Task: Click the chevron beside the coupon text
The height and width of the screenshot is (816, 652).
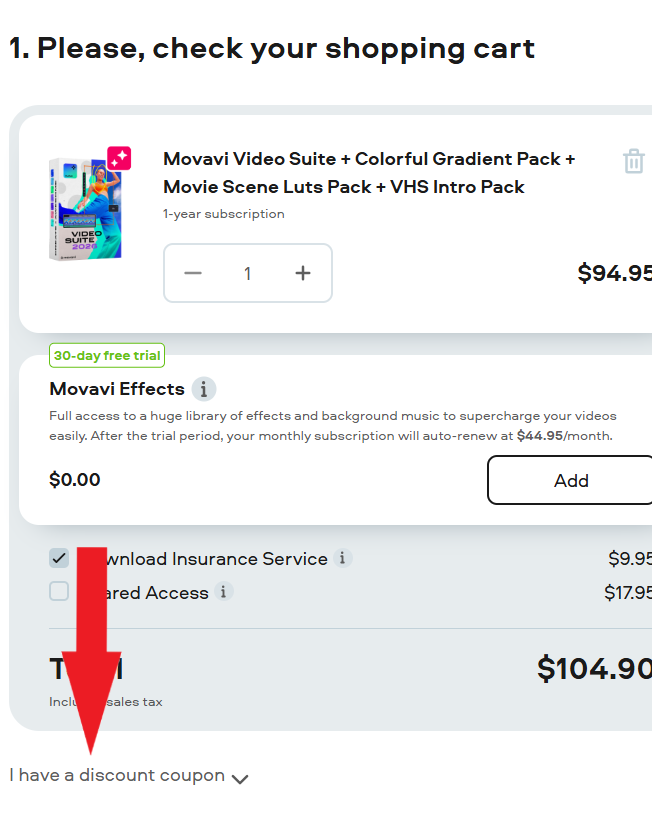Action: tap(239, 778)
